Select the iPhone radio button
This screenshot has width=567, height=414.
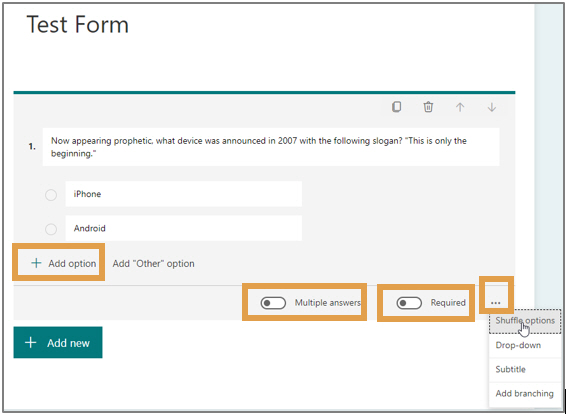click(51, 195)
